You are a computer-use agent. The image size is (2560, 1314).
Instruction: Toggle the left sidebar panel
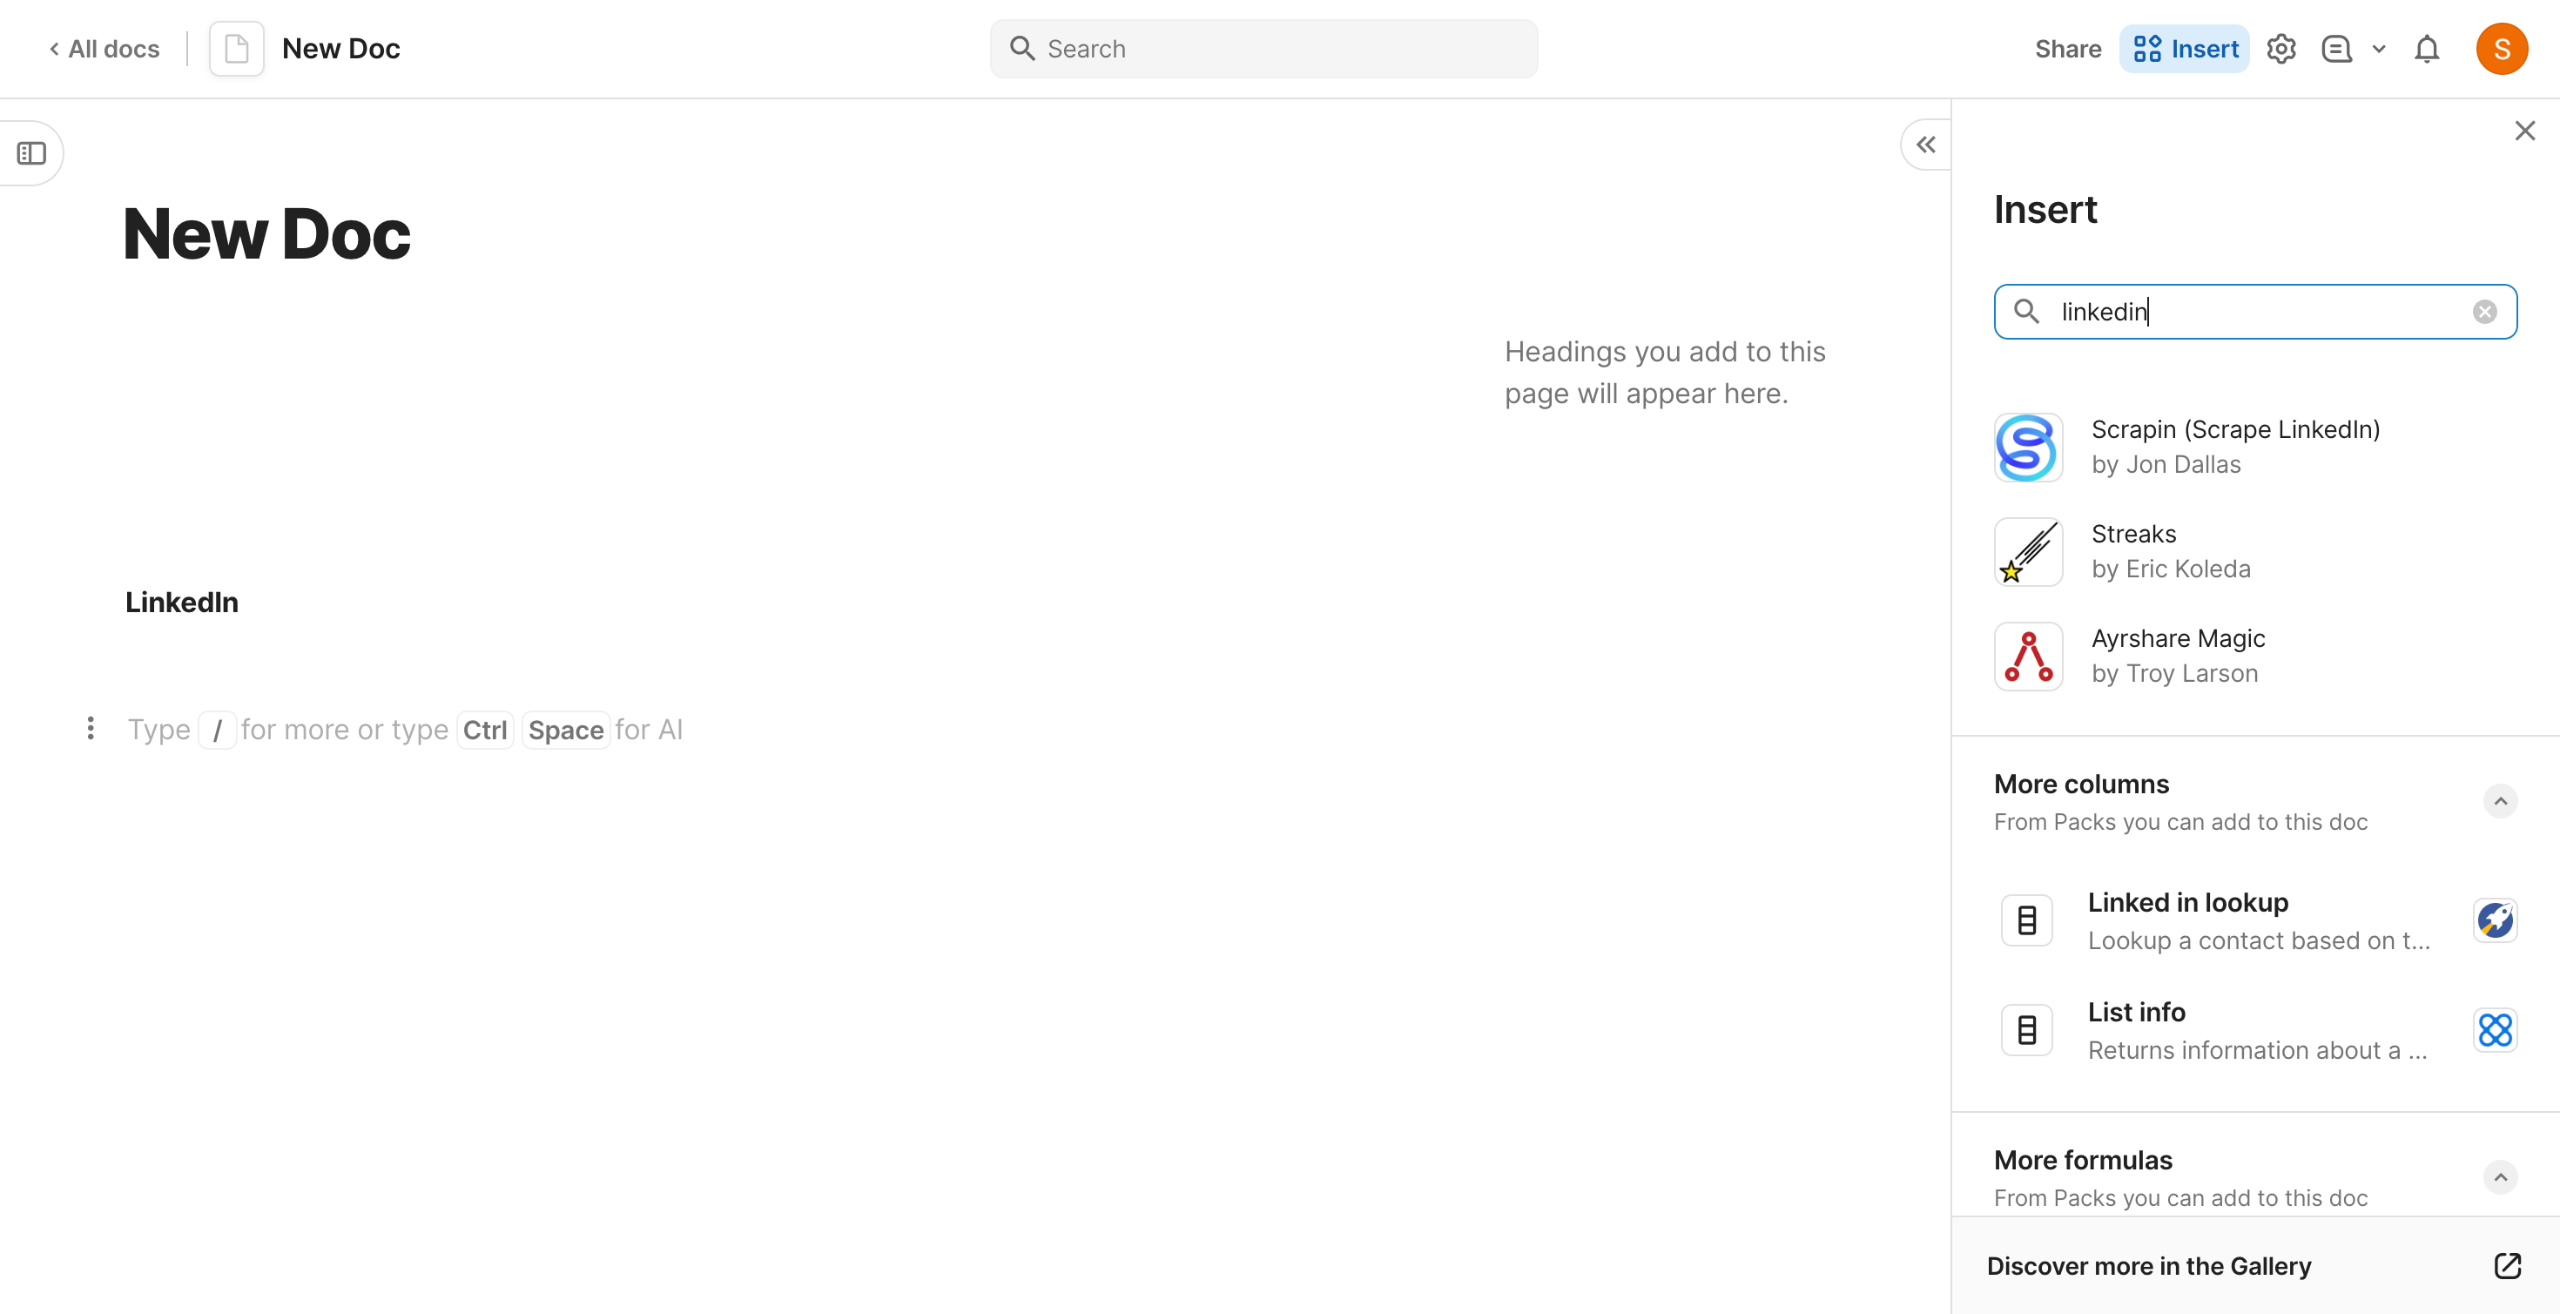(32, 153)
